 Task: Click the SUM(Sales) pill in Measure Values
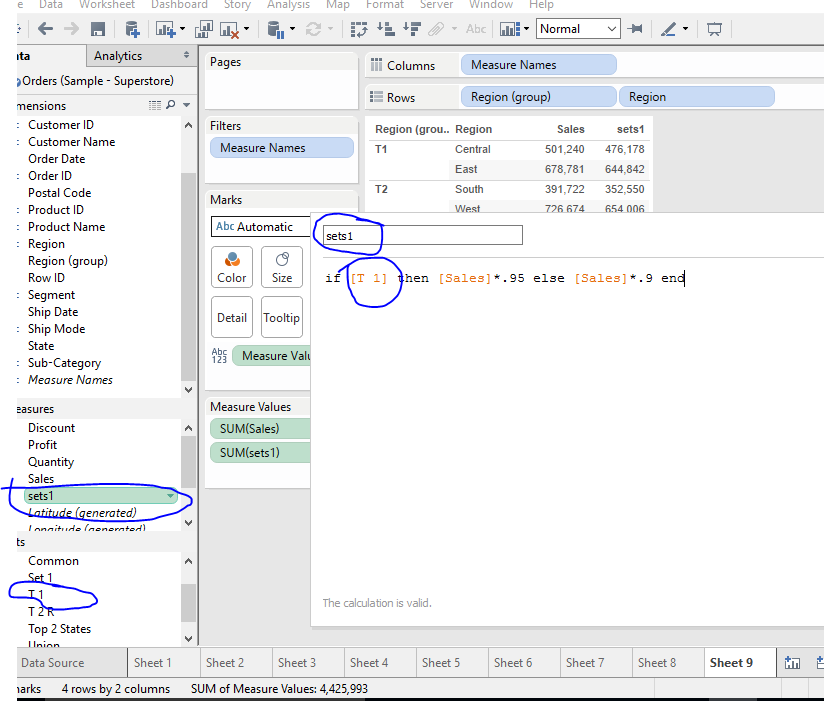[260, 429]
